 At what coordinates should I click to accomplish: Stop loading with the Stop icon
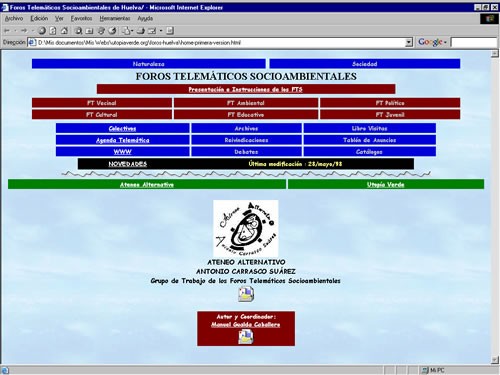(x=42, y=31)
